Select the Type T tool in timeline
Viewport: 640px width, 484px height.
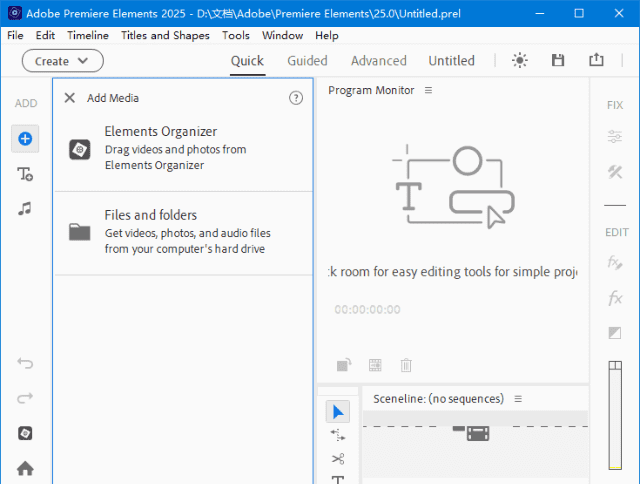(x=338, y=480)
